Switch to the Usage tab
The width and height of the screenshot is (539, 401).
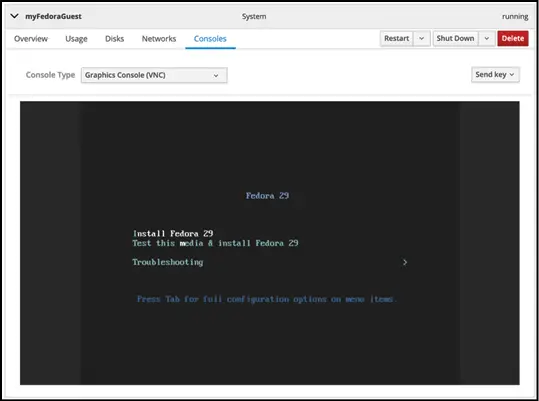click(x=76, y=39)
